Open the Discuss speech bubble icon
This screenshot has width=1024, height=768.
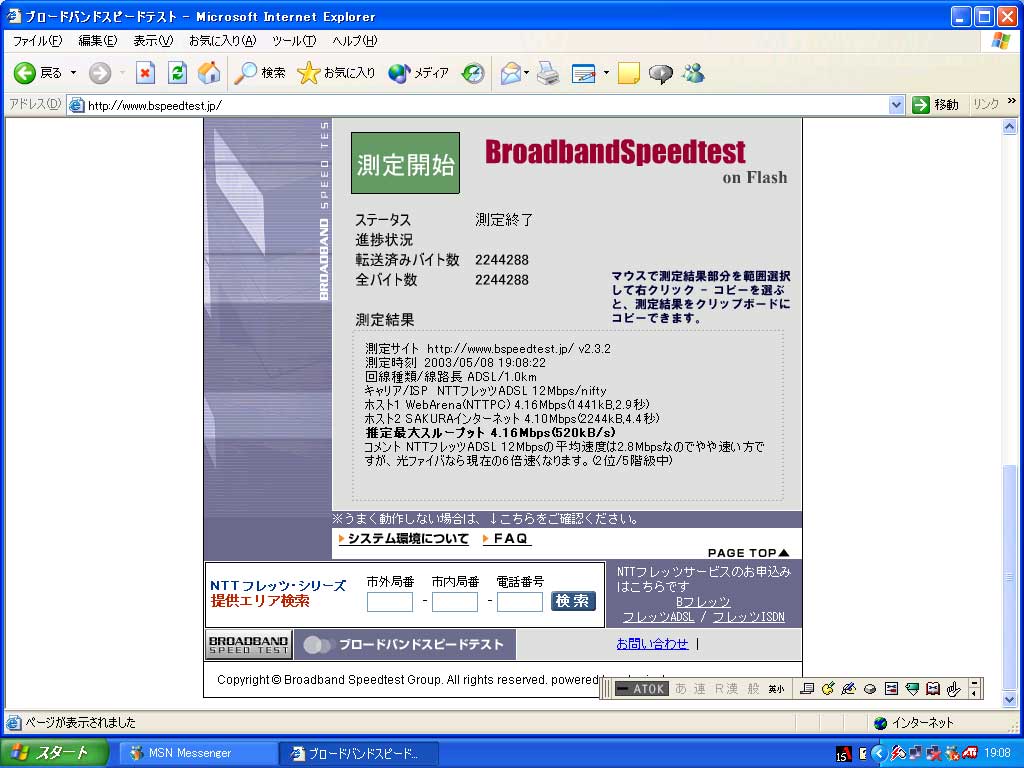(x=660, y=73)
